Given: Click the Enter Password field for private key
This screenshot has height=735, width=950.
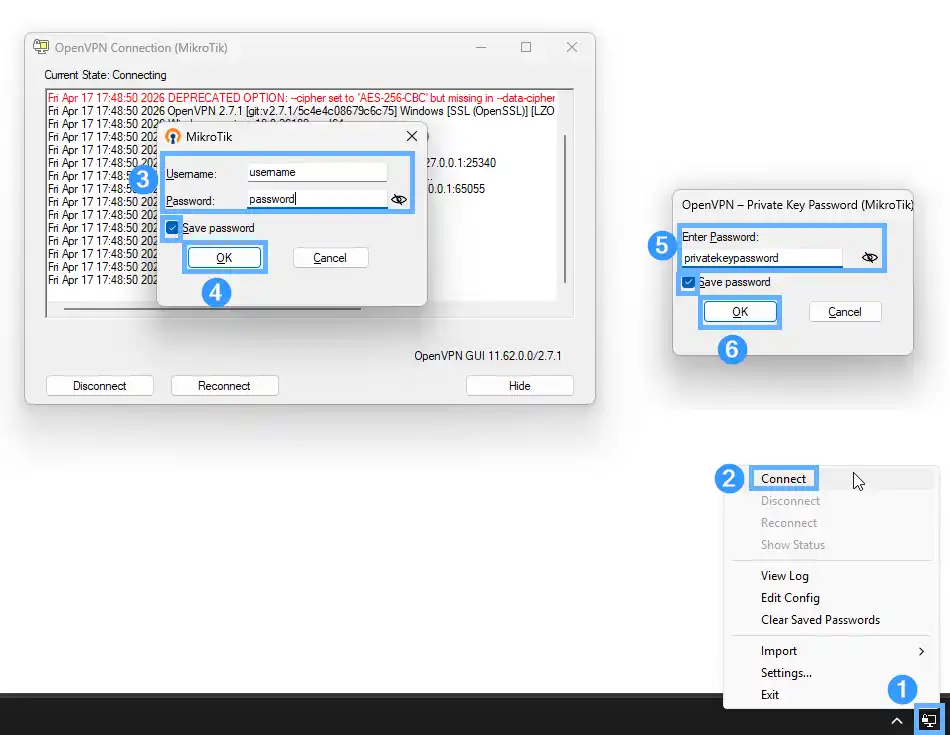Looking at the screenshot, I should click(x=762, y=258).
